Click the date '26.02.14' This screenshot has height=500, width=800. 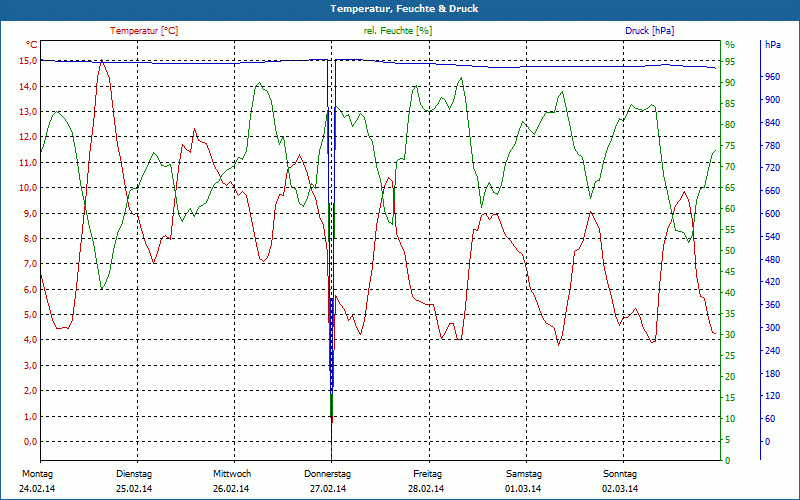point(231,489)
